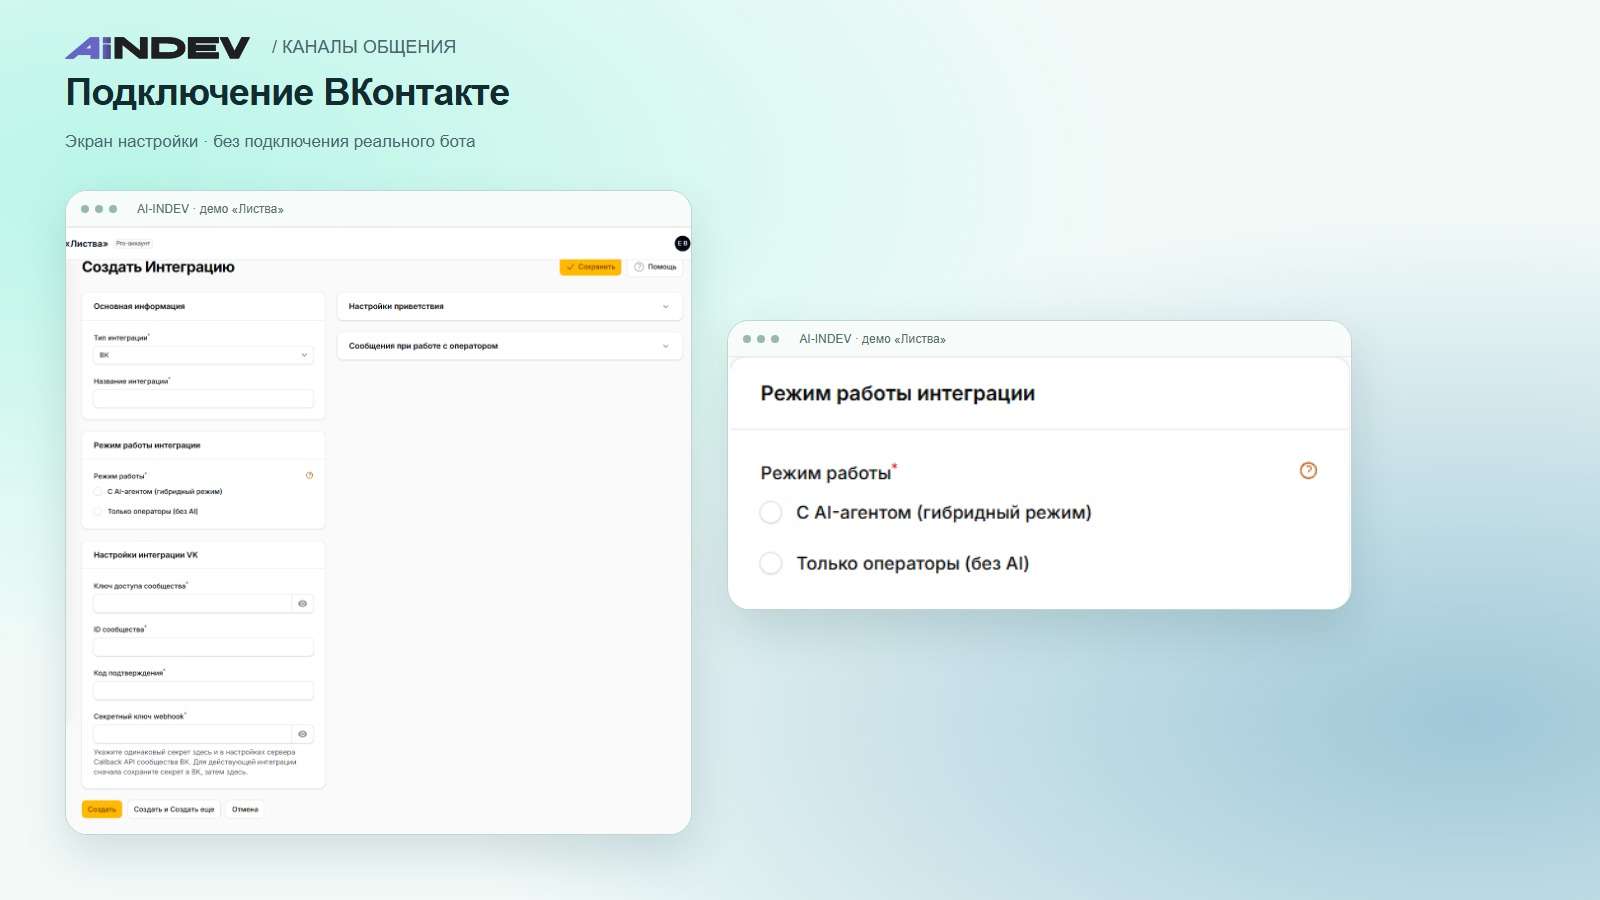The width and height of the screenshot is (1600, 900).
Task: Show the Ключ доступа сообщества value with eye icon
Action: point(302,604)
